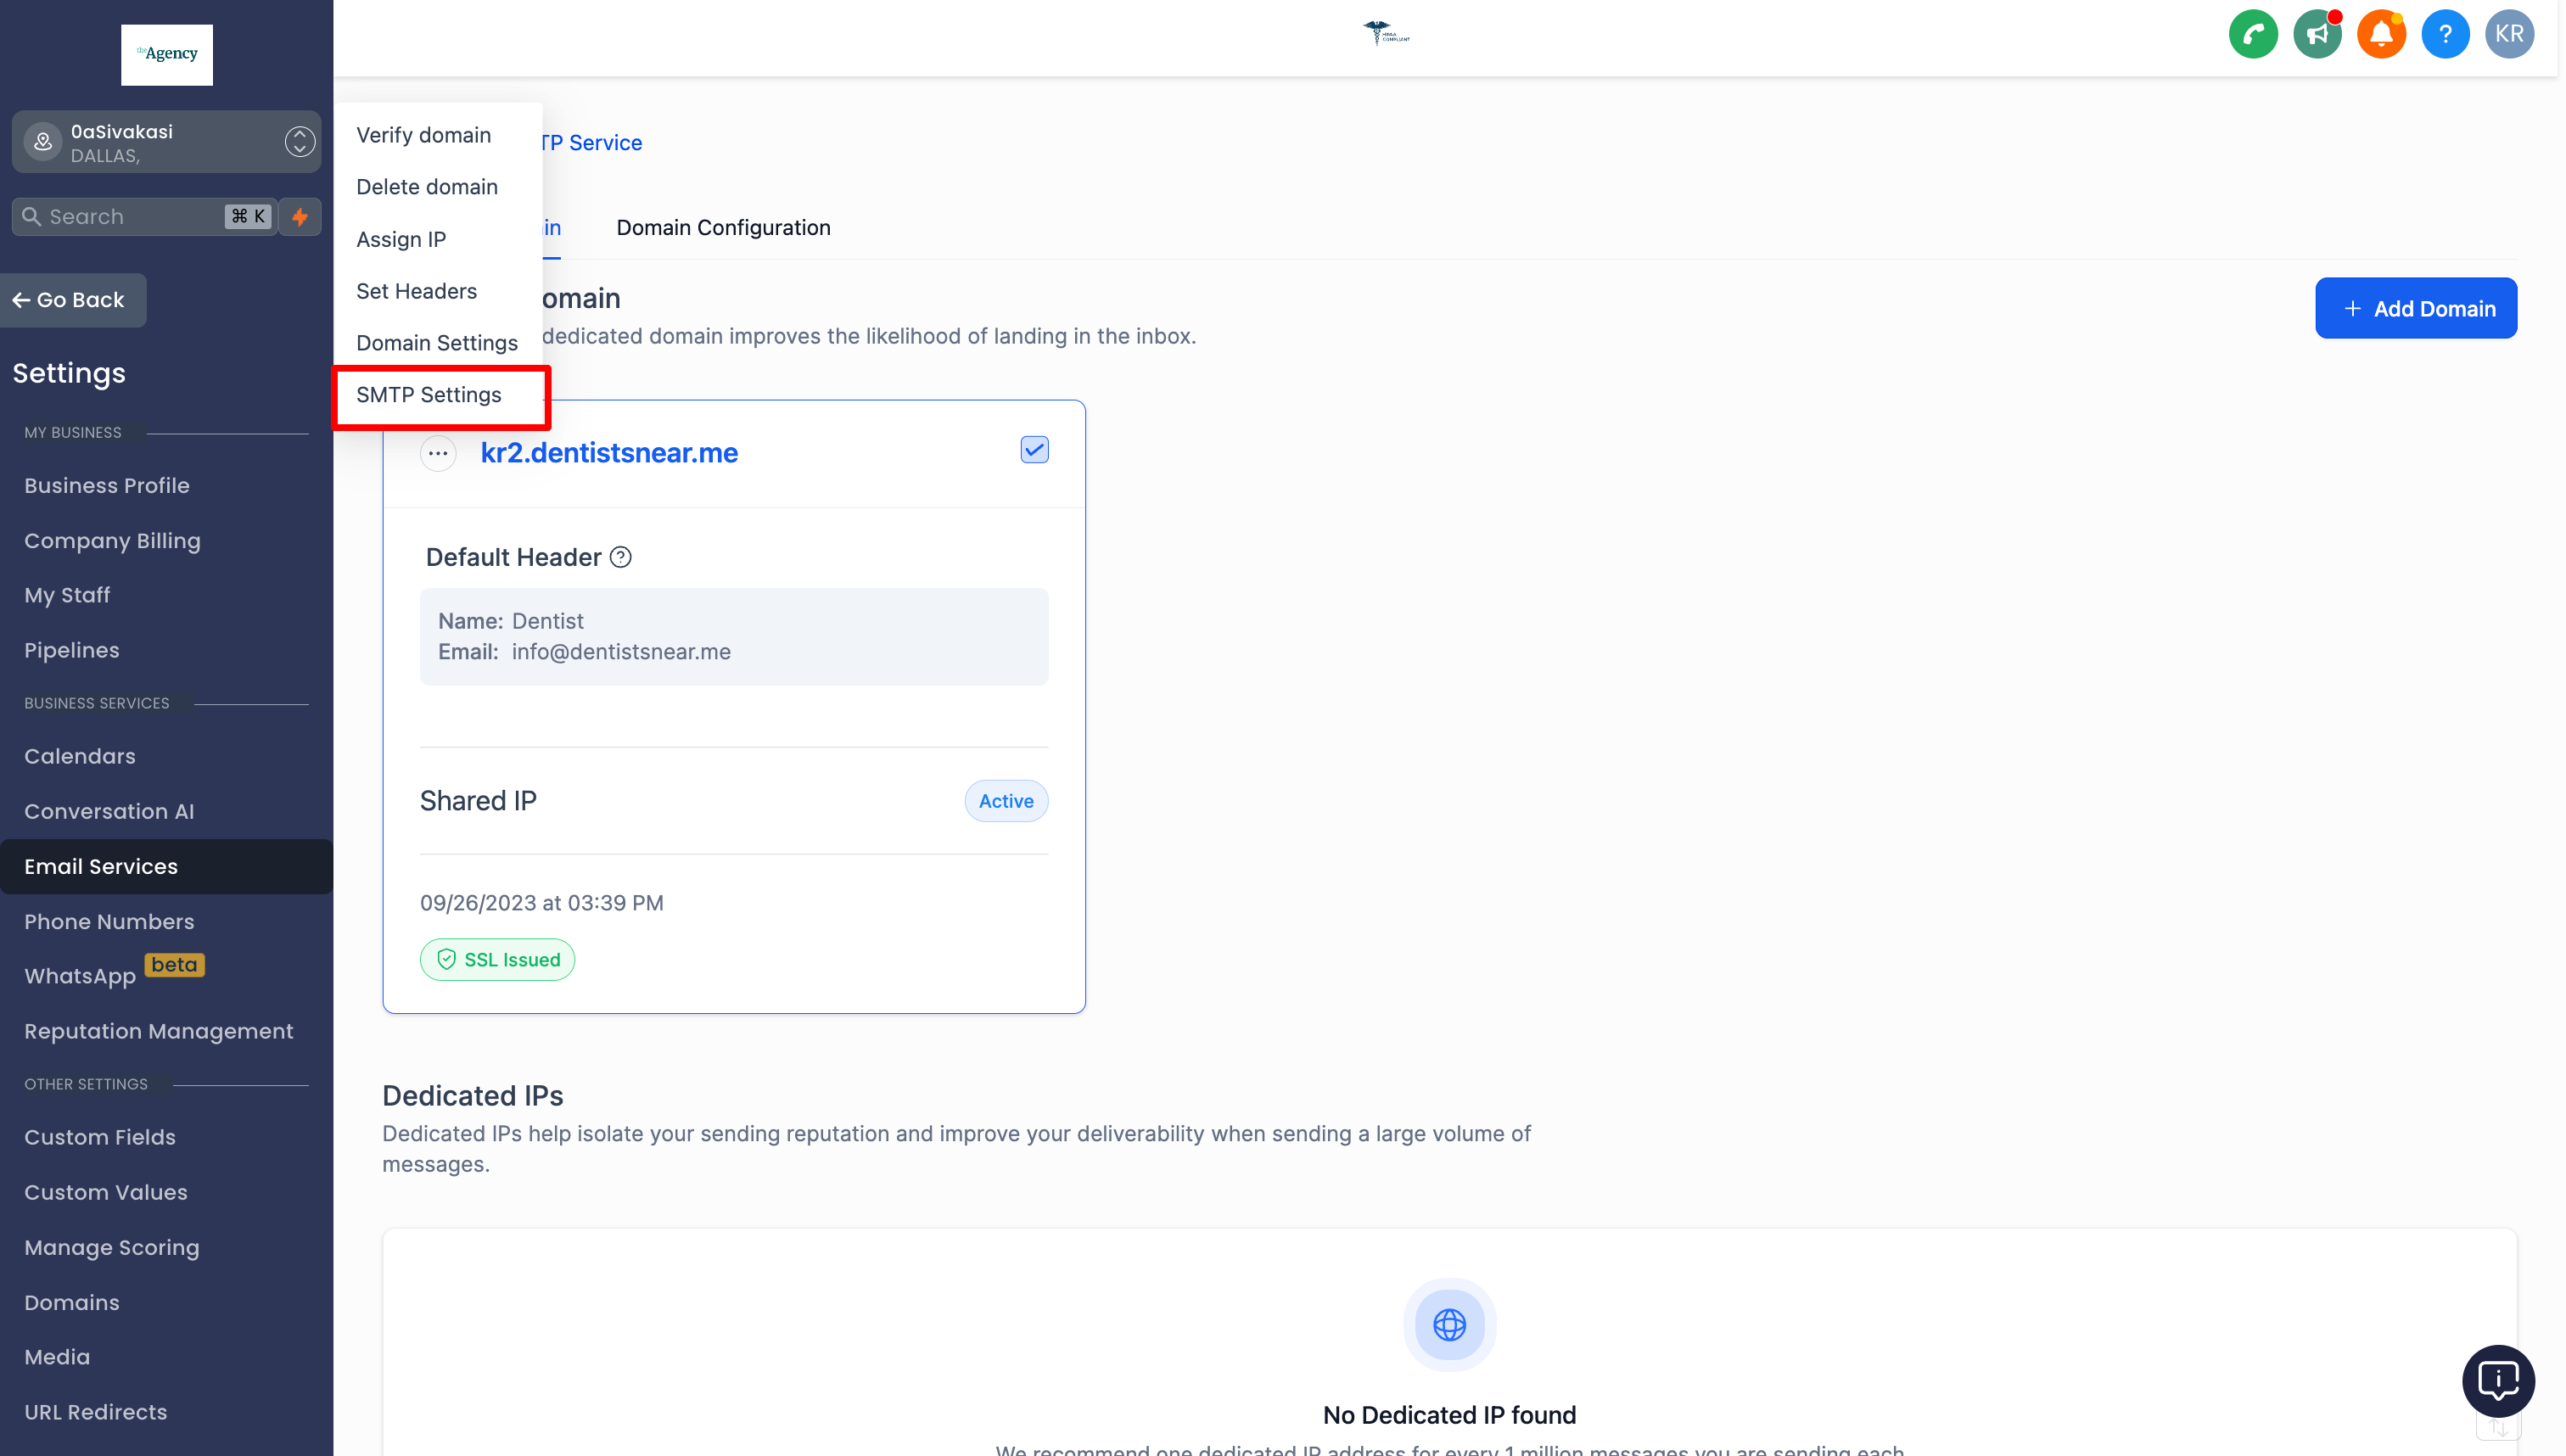The image size is (2566, 1456).
Task: Click the blue help question mark icon
Action: tap(2444, 34)
